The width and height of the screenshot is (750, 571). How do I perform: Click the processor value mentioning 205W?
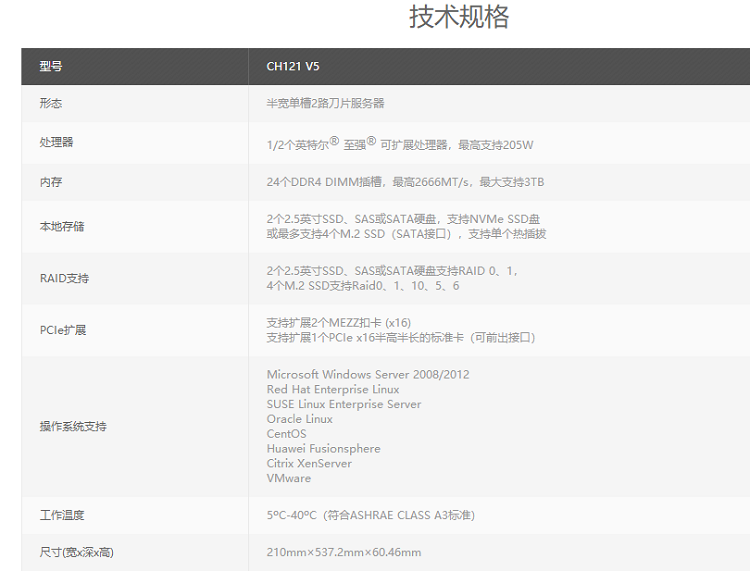[x=400, y=143]
